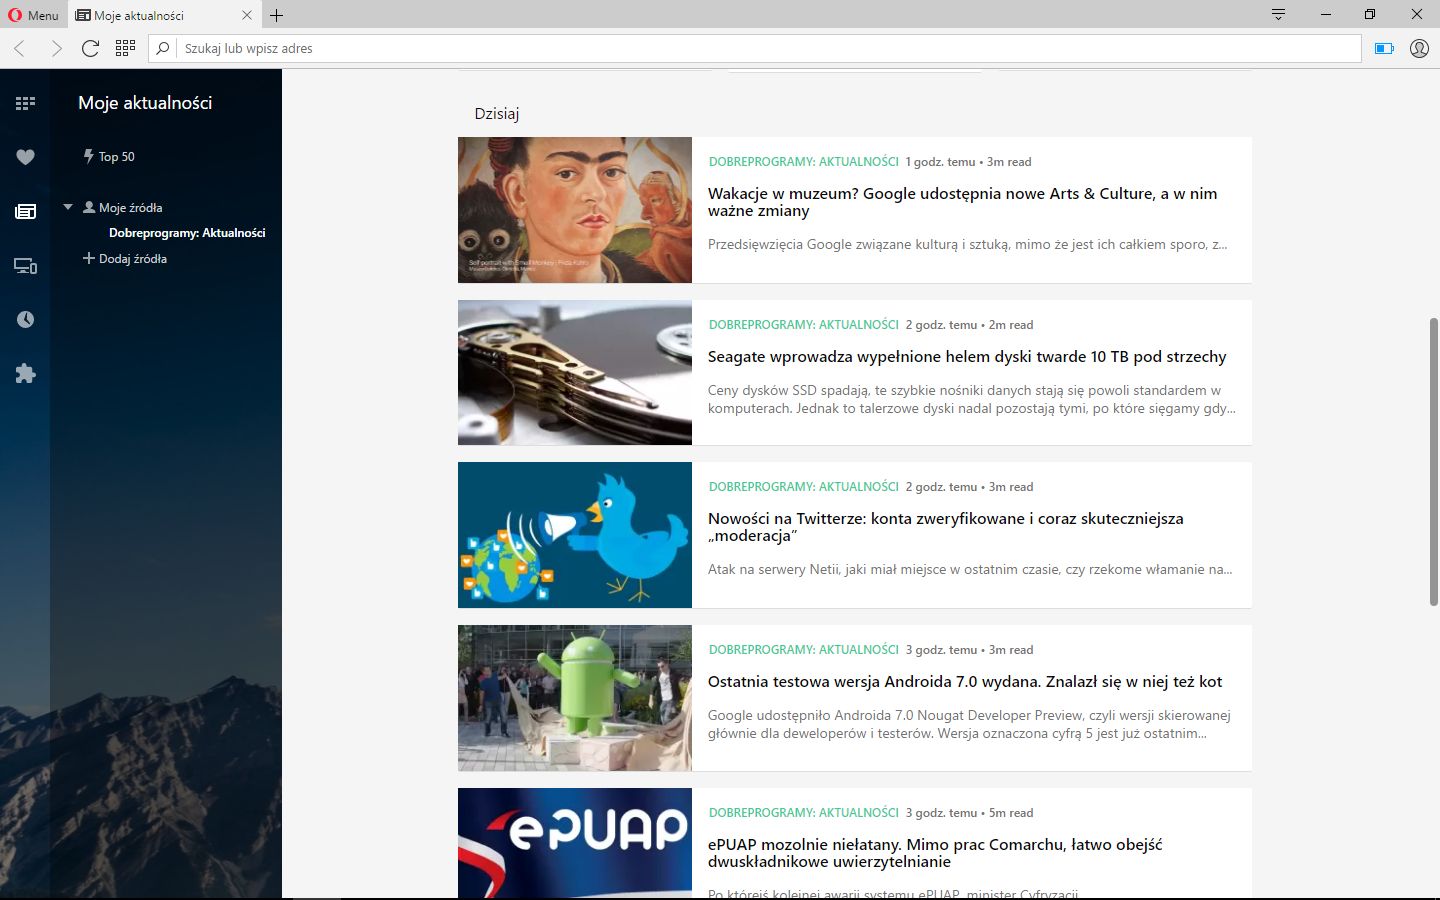This screenshot has height=900, width=1440.
Task: Minimize the Opera window
Action: pos(1326,14)
